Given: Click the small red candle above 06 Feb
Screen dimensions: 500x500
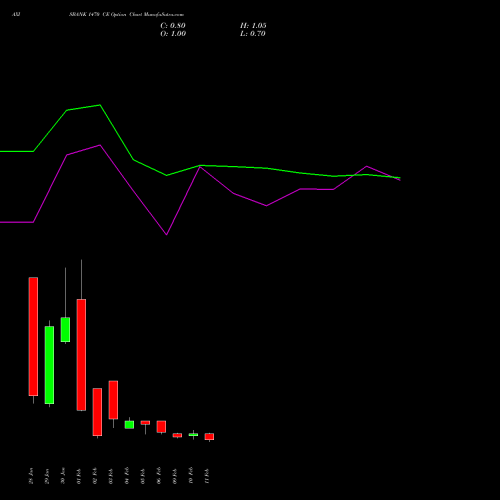Looking at the screenshot, I should pyautogui.click(x=161, y=427).
